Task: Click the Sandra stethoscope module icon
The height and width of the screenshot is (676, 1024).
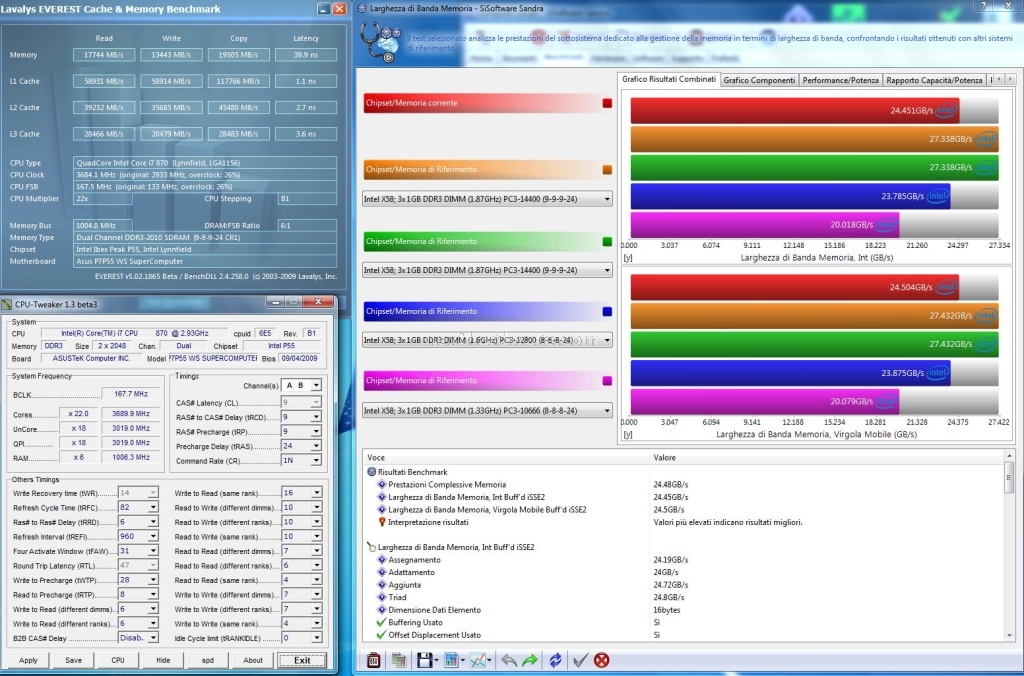Action: [380, 42]
